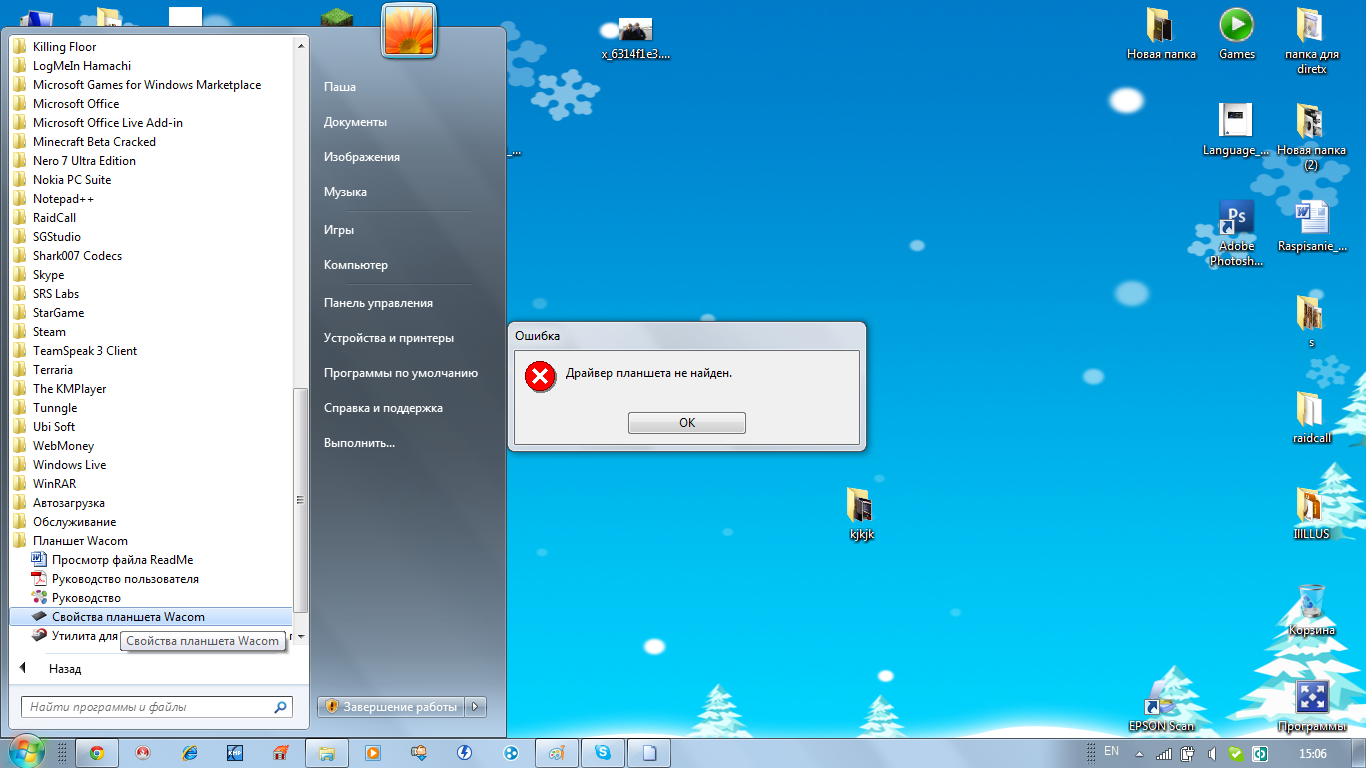Open Internet Explorer from the taskbar
This screenshot has width=1366, height=768.
tap(189, 753)
